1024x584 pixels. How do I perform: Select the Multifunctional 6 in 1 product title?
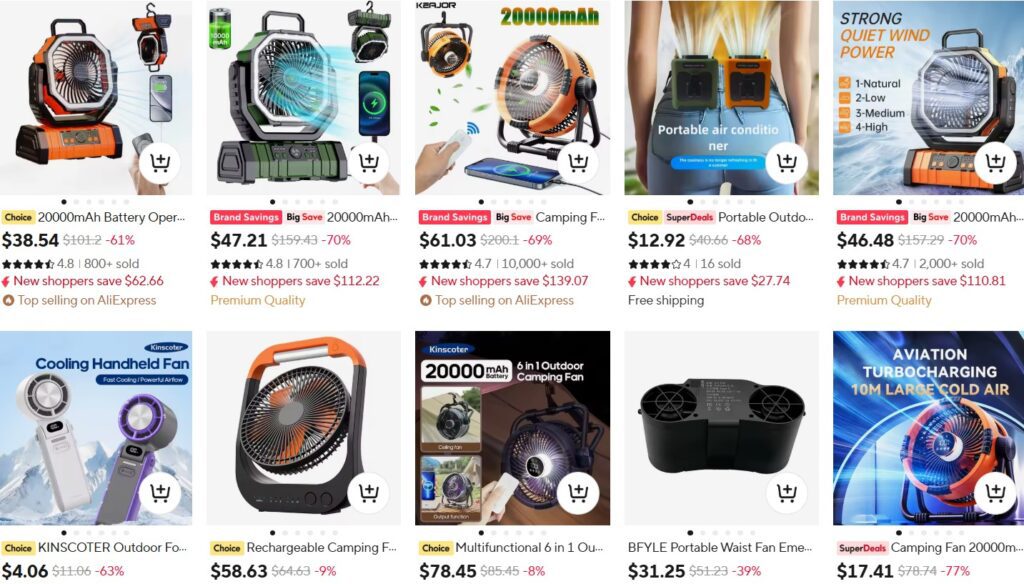(x=529, y=547)
